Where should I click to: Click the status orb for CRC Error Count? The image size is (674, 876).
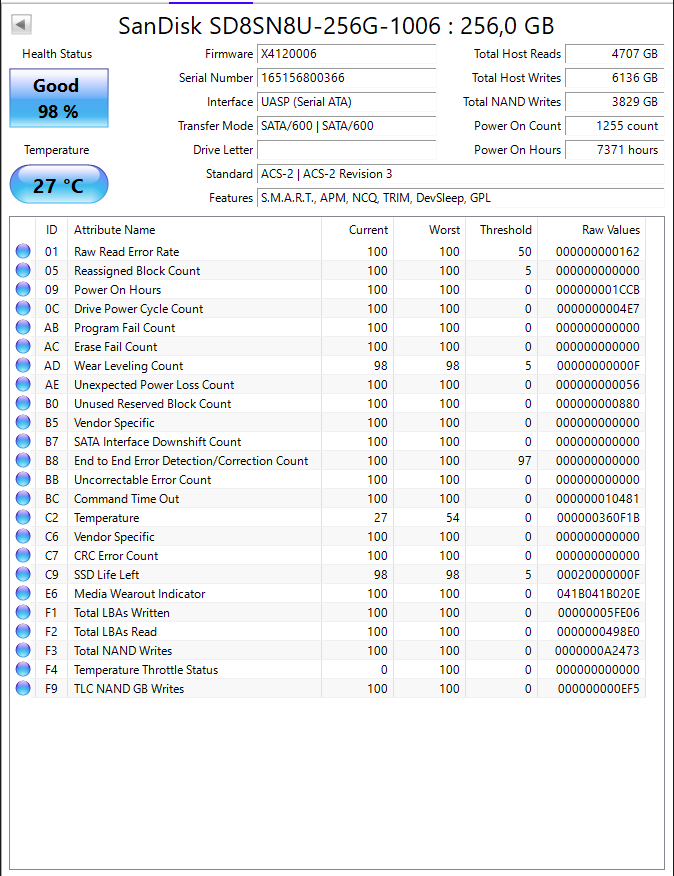click(23, 555)
